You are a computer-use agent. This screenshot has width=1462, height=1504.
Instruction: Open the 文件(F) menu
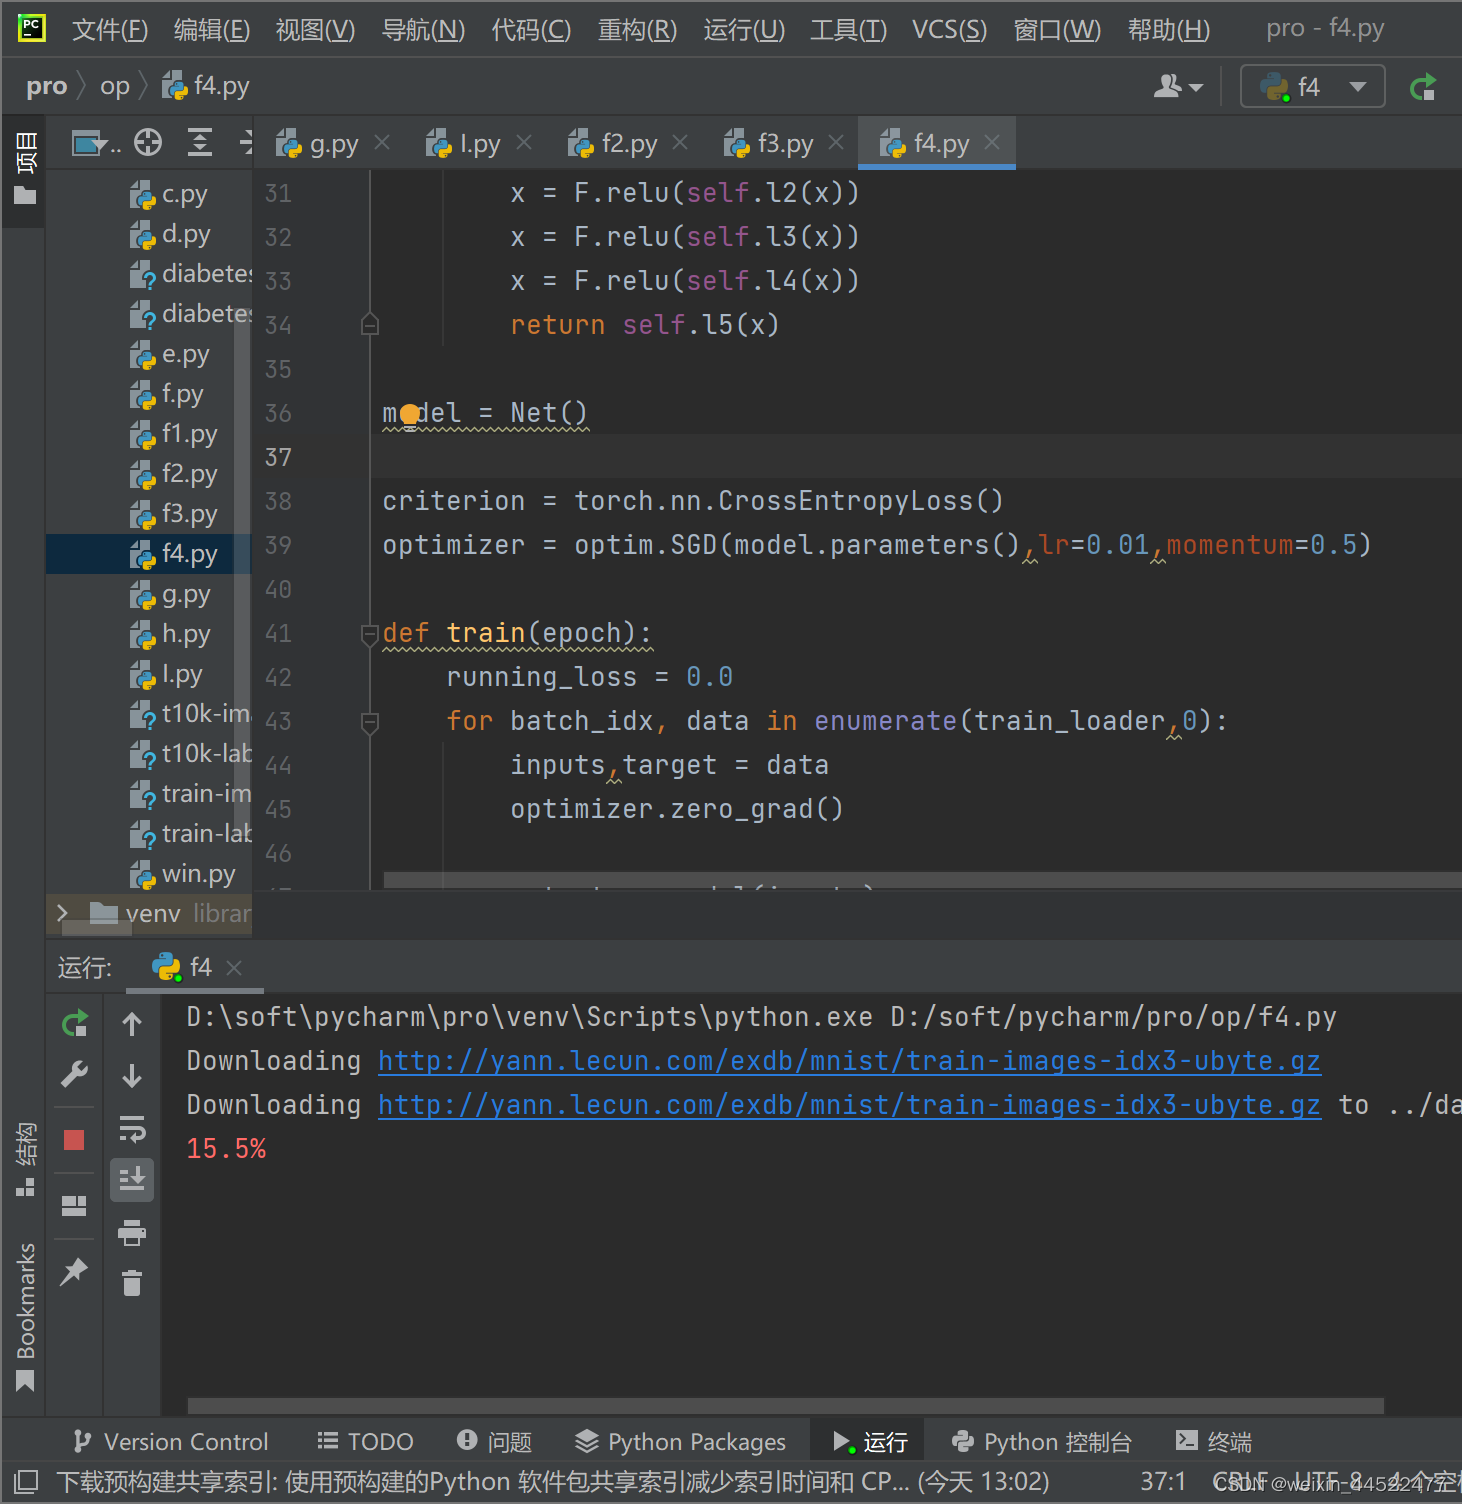tap(110, 30)
